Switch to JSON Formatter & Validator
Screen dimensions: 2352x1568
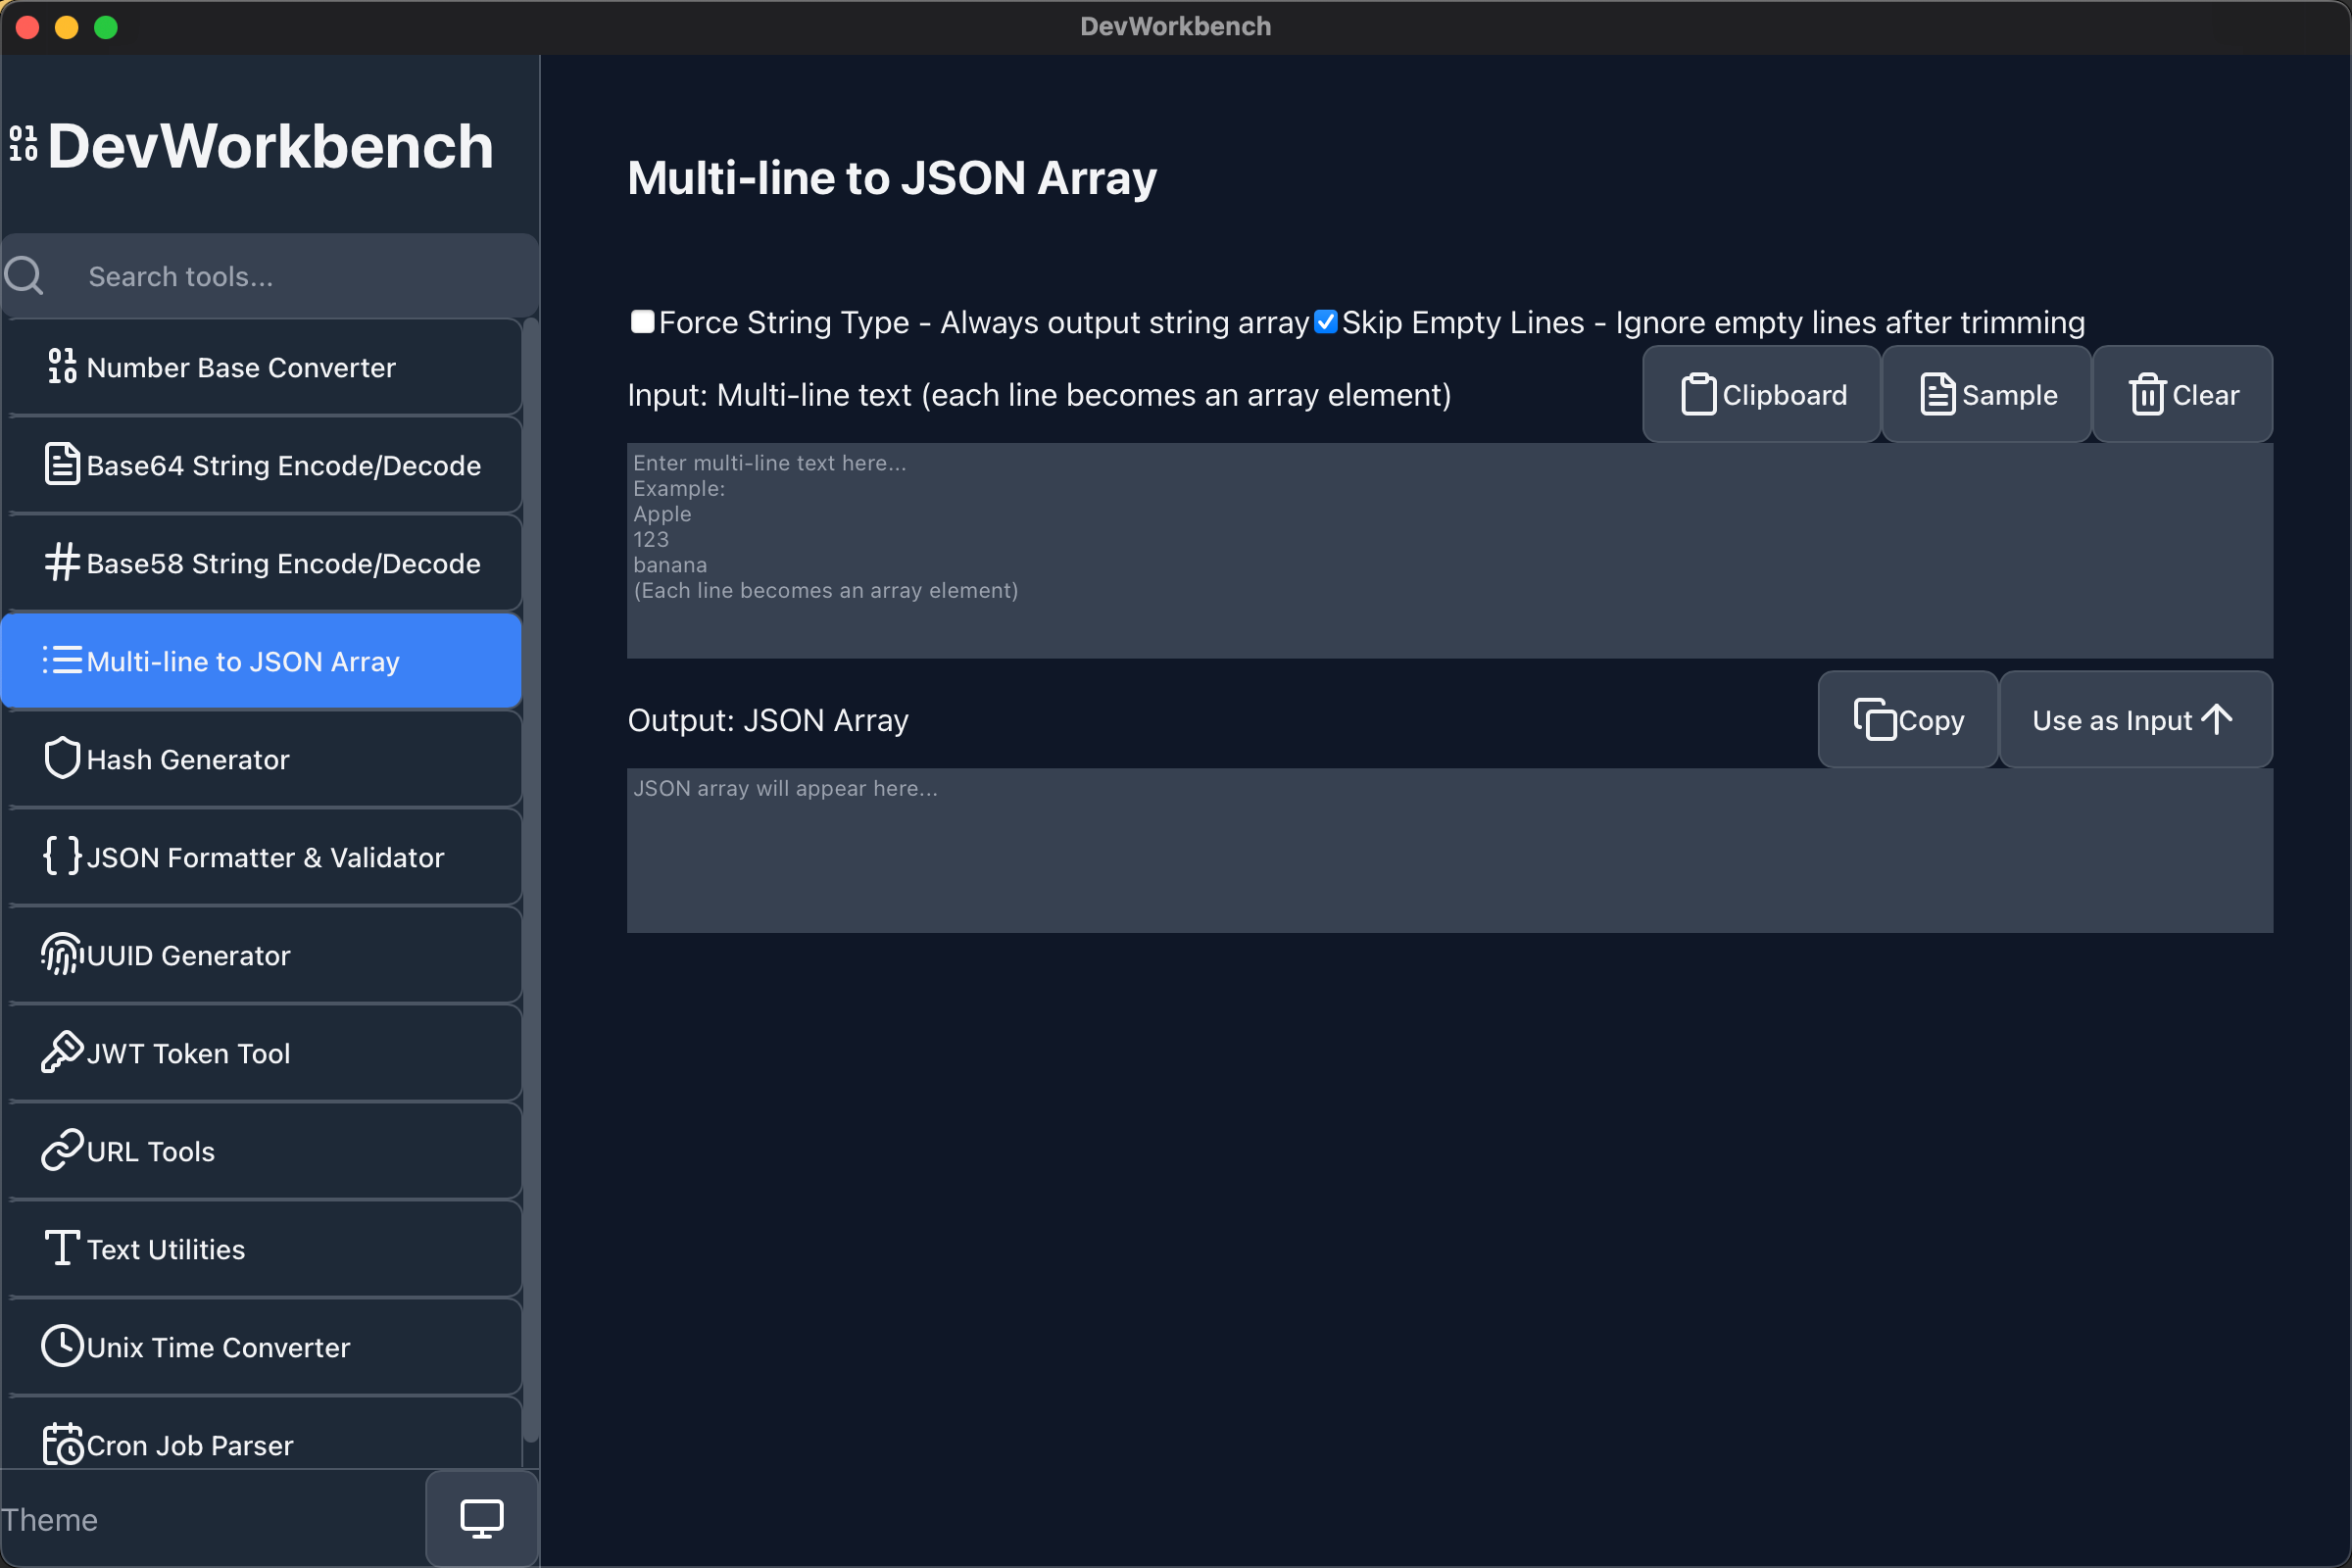[x=262, y=857]
